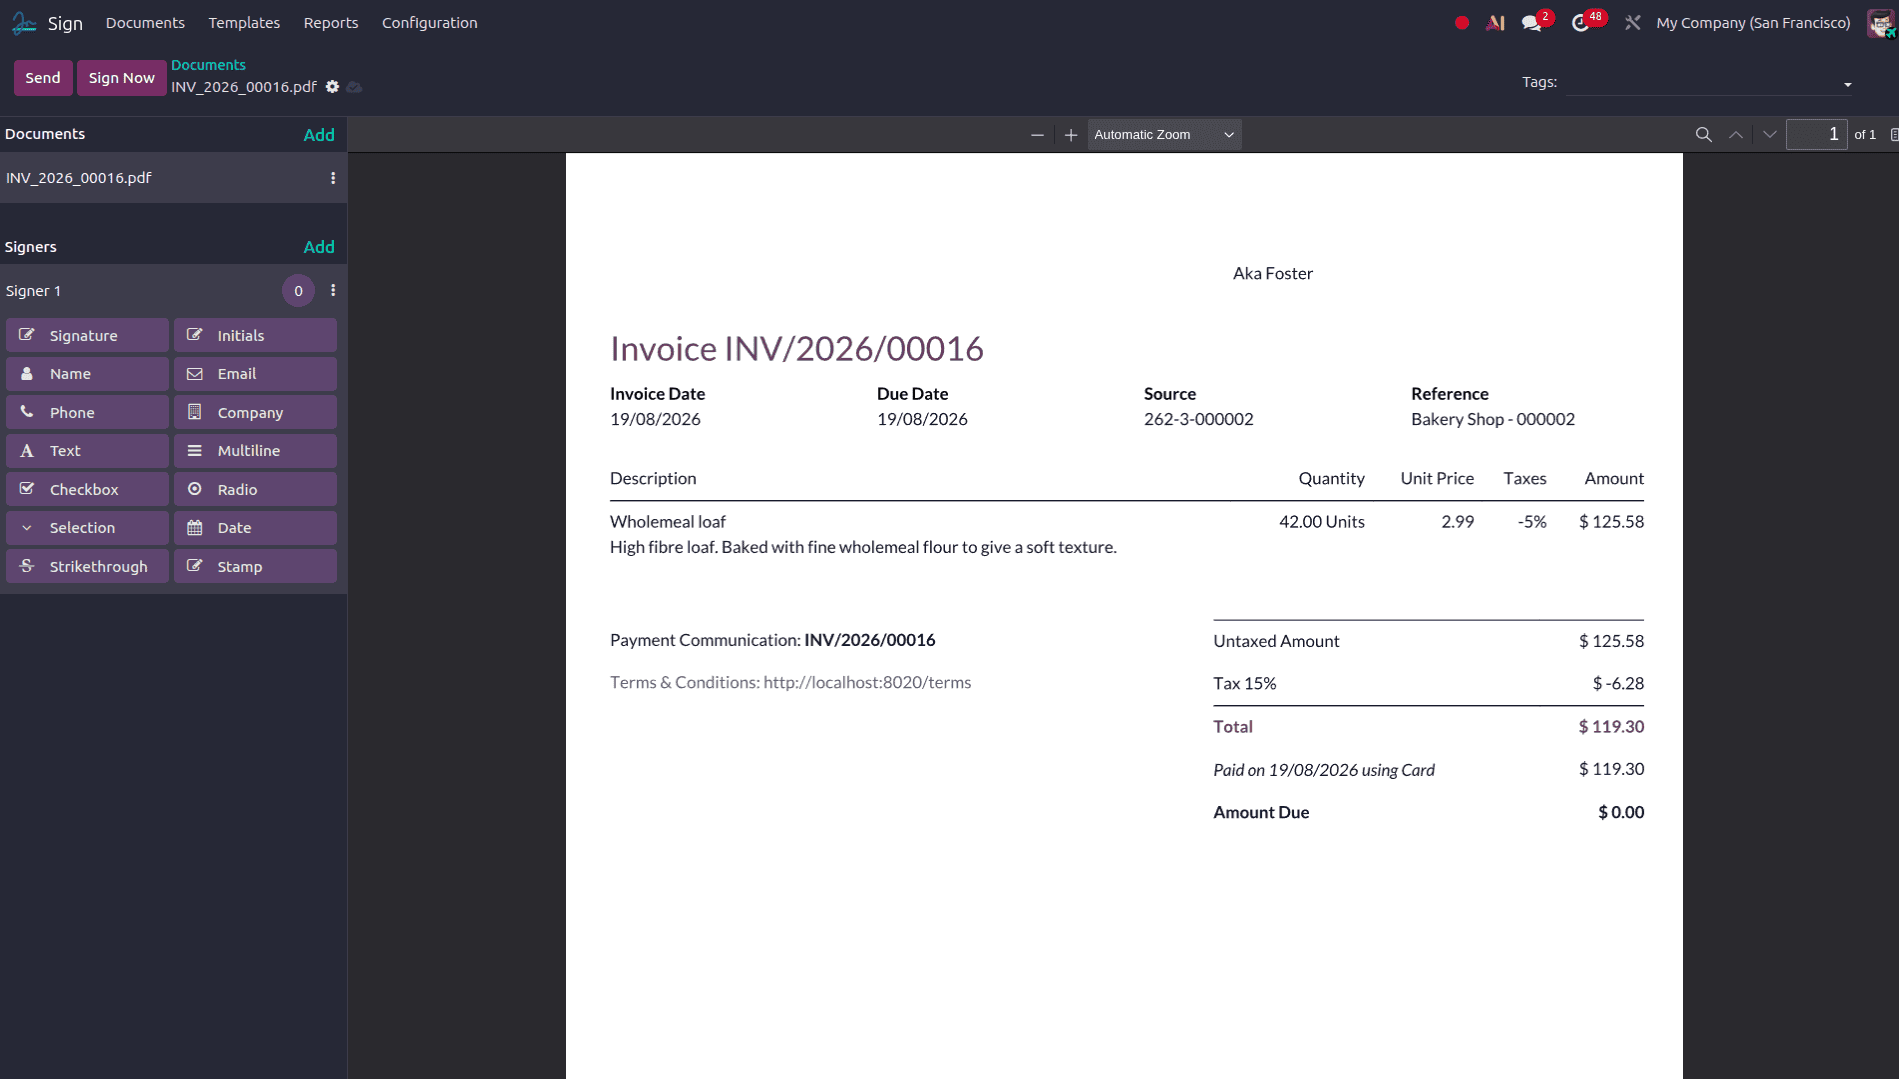Viewport: 1899px width, 1079px height.
Task: Click the '42.00 Units' quantity cell
Action: coord(1322,521)
